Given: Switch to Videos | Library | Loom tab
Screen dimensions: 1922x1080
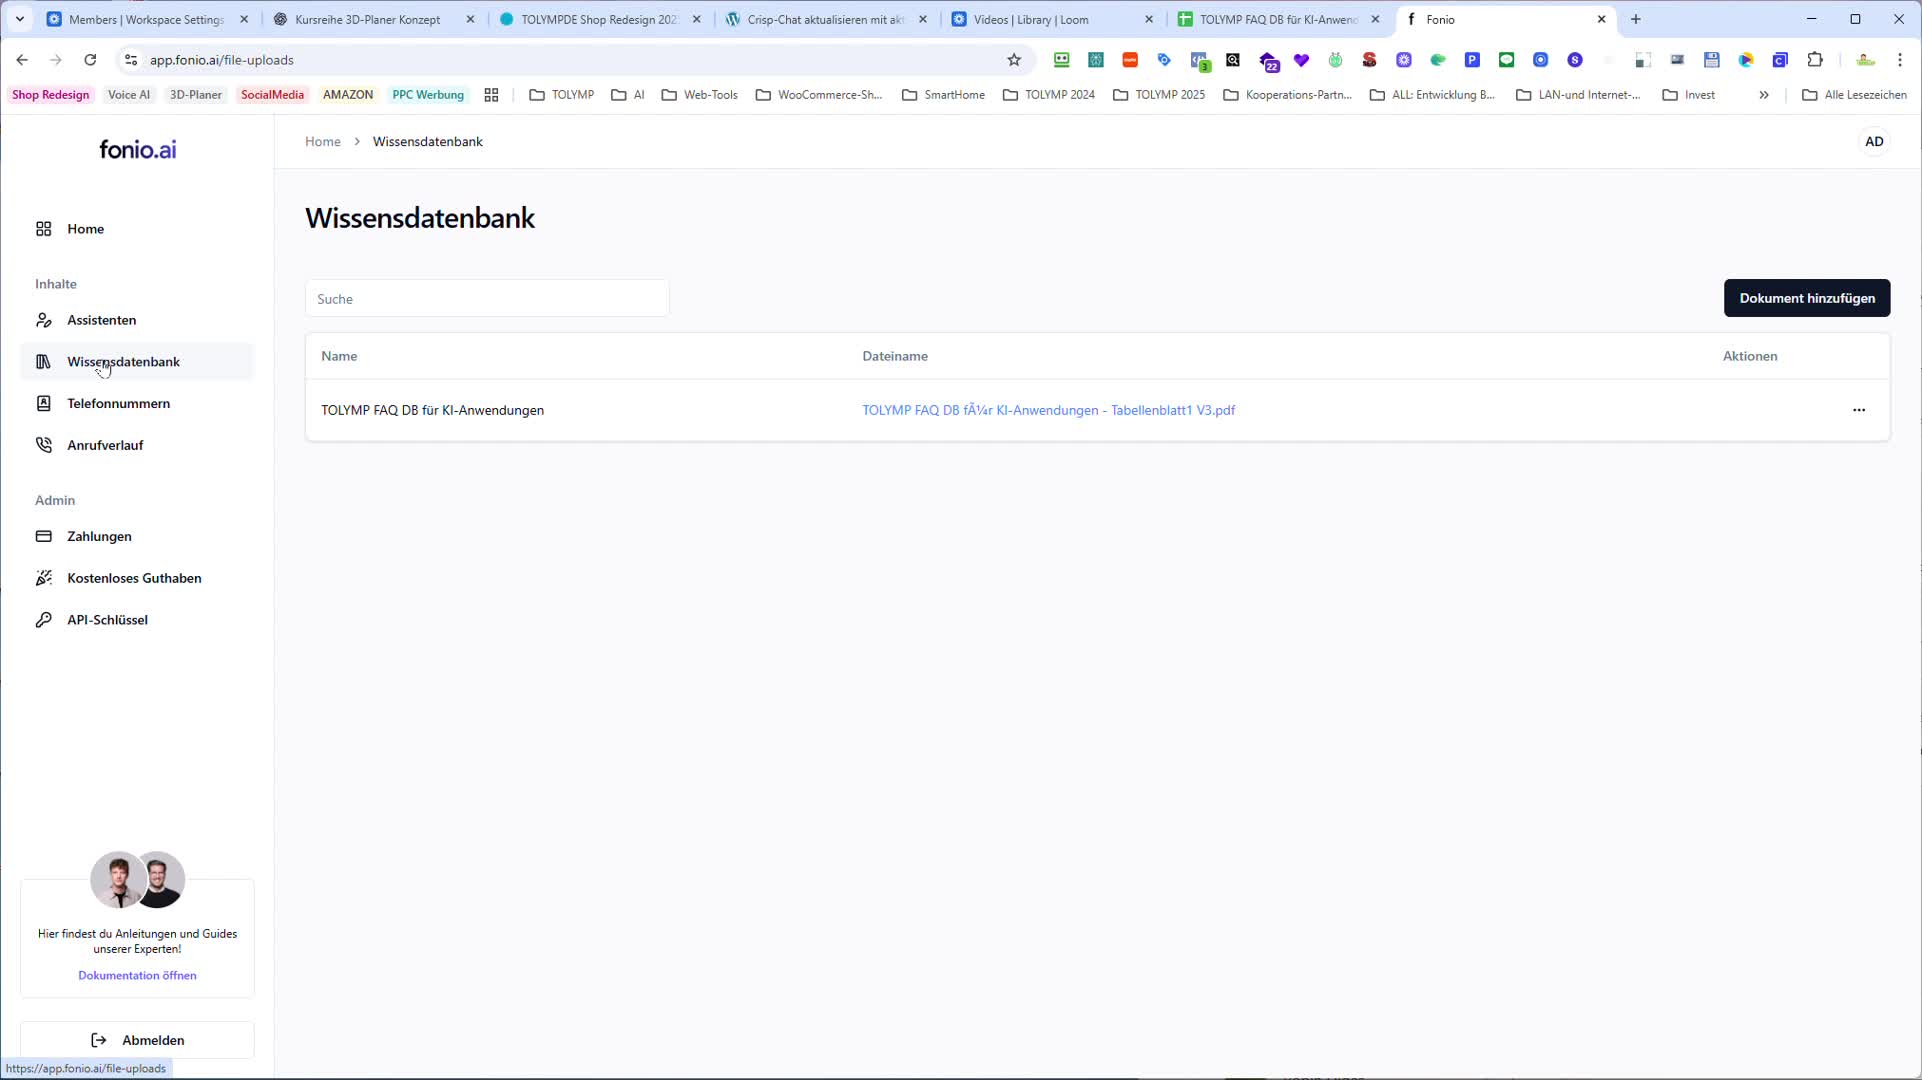Looking at the screenshot, I should coord(1030,19).
